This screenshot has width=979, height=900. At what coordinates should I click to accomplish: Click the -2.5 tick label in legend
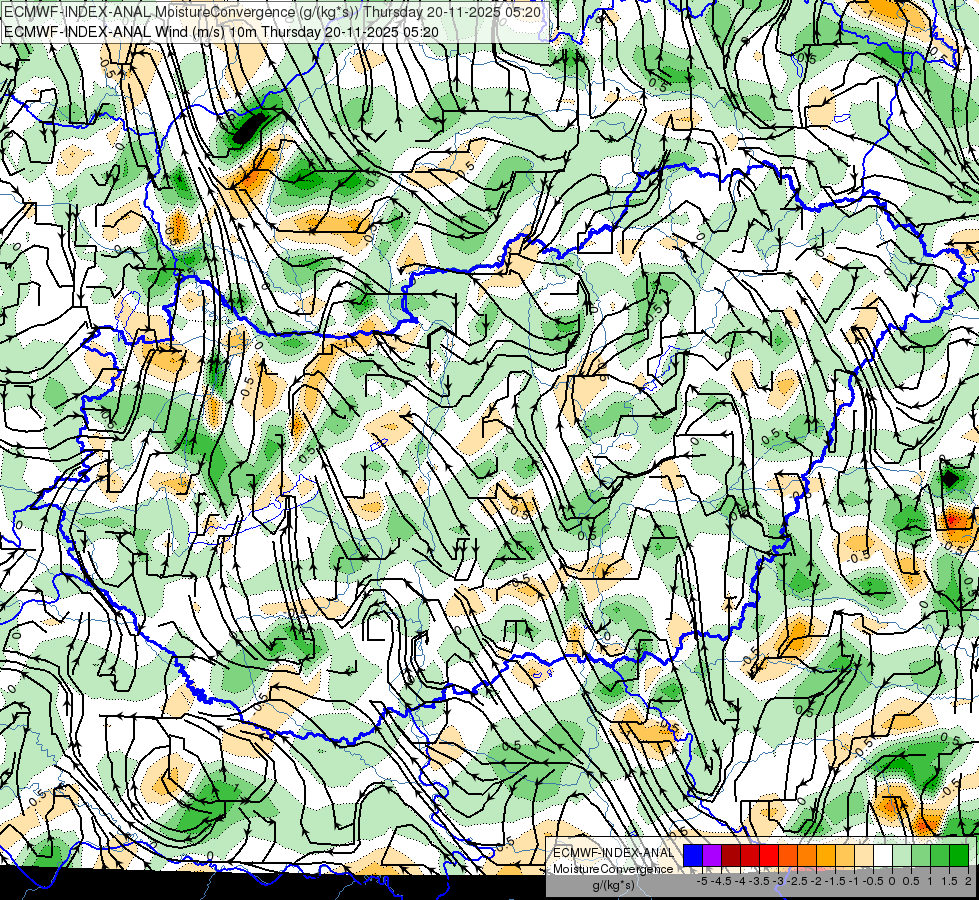(797, 881)
